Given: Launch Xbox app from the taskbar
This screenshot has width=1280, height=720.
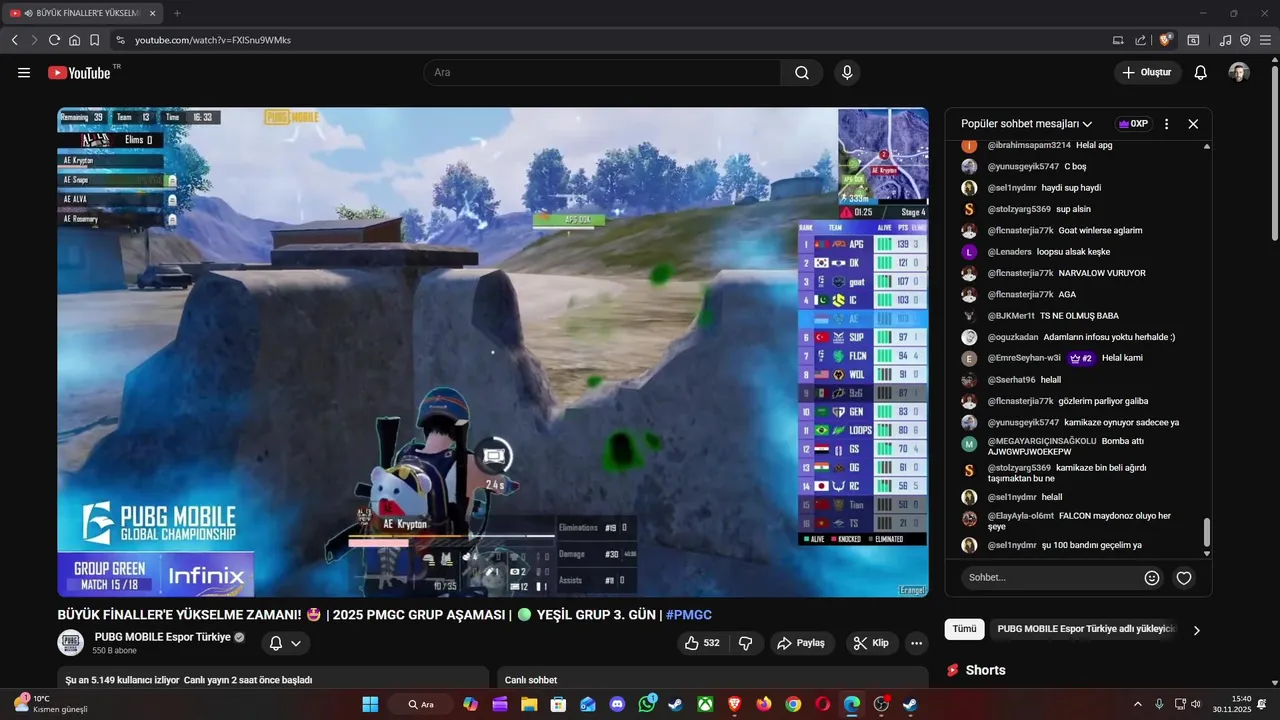Looking at the screenshot, I should point(705,704).
